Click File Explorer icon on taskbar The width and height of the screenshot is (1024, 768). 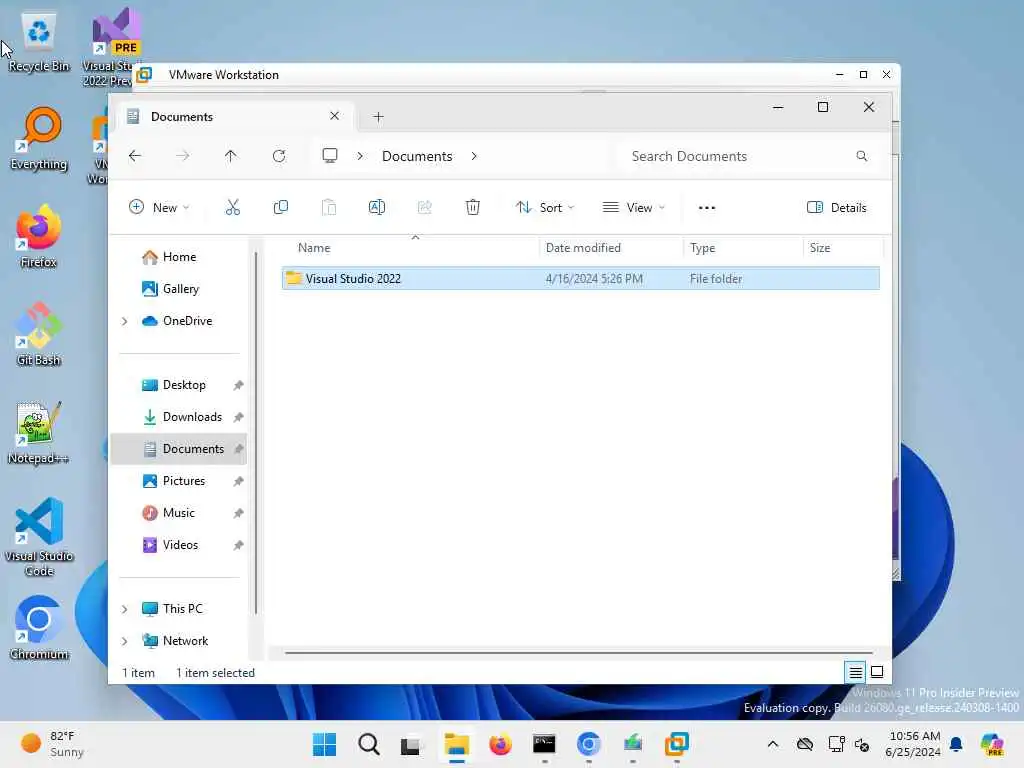point(456,744)
